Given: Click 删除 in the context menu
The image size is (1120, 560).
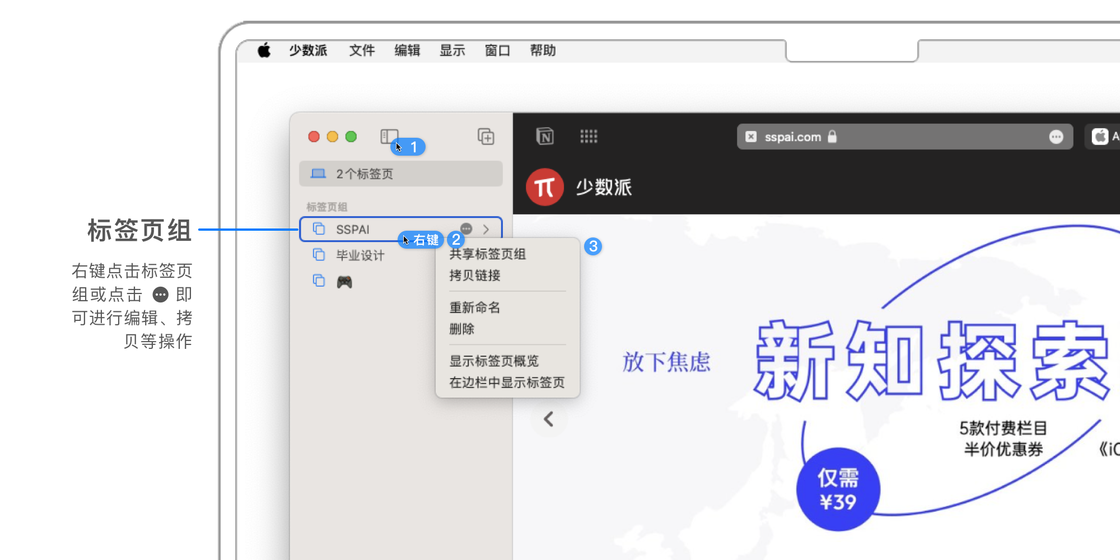Looking at the screenshot, I should pos(462,328).
